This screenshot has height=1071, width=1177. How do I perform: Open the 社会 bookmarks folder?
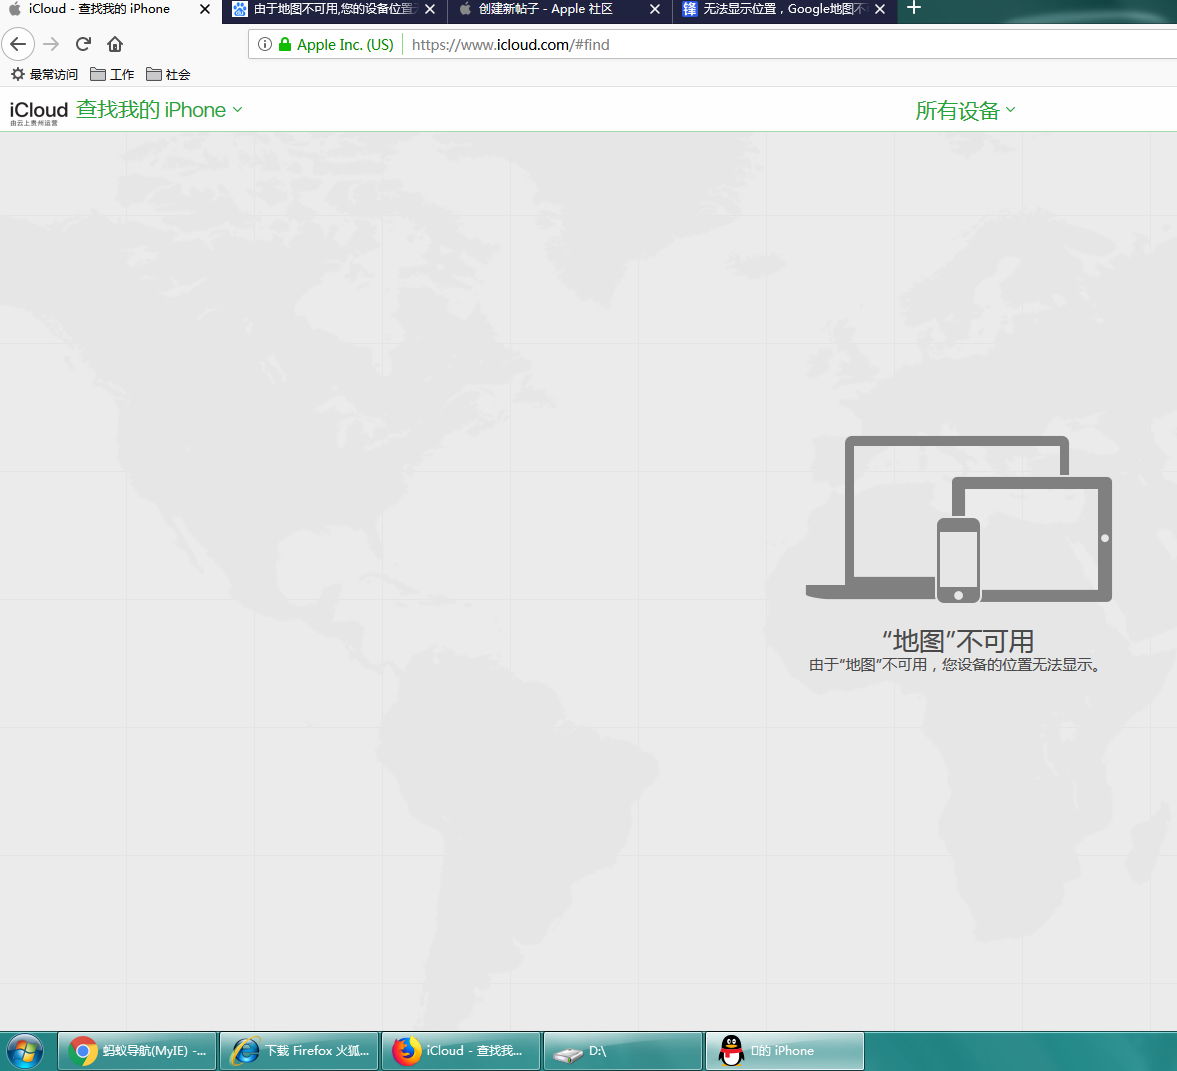(x=168, y=74)
